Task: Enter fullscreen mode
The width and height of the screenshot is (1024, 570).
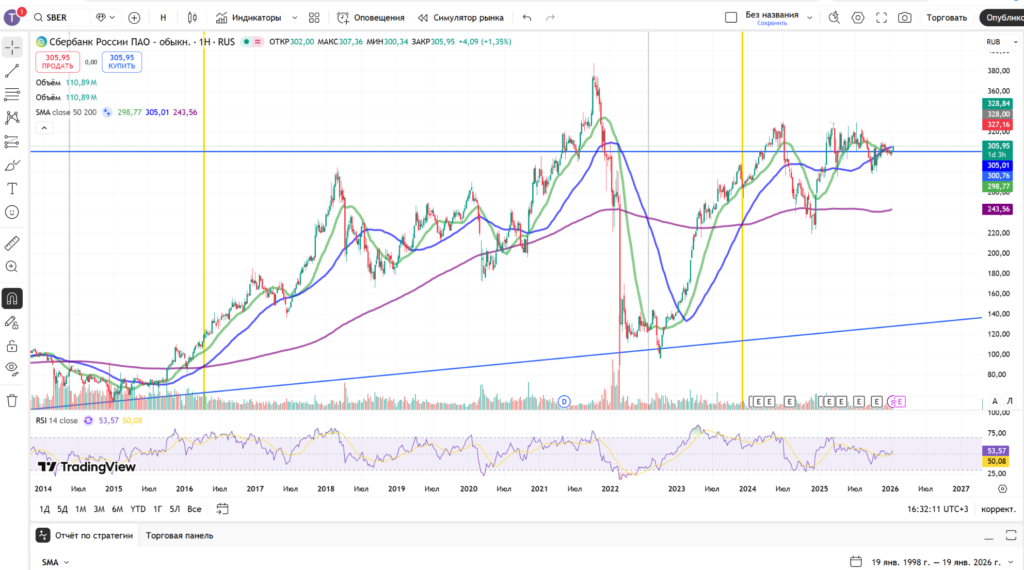Action: [x=881, y=18]
